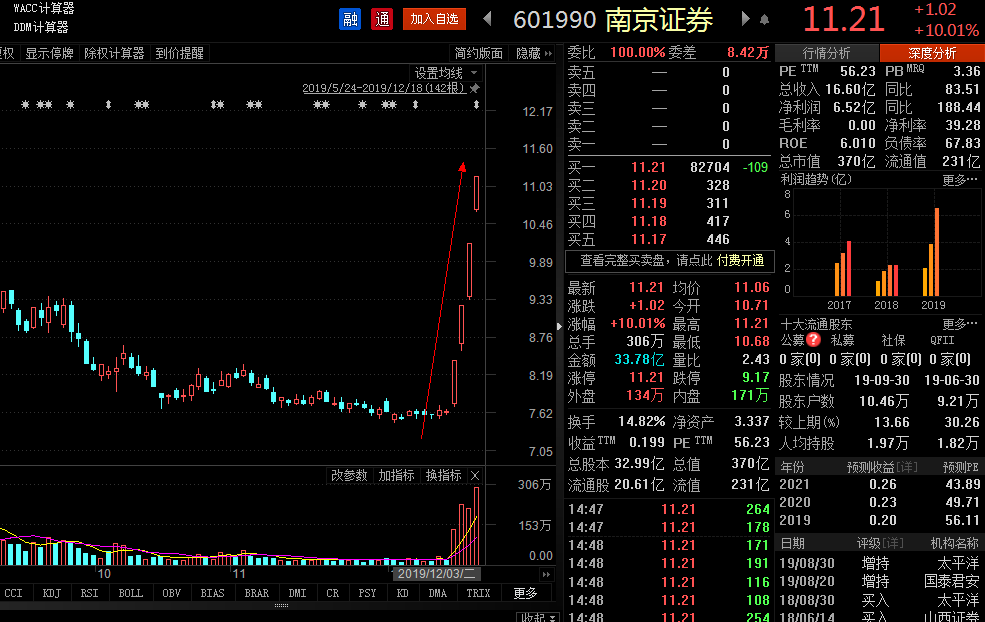Select the TRIX indicator tab
Viewport: 985px width, 622px height.
479,593
